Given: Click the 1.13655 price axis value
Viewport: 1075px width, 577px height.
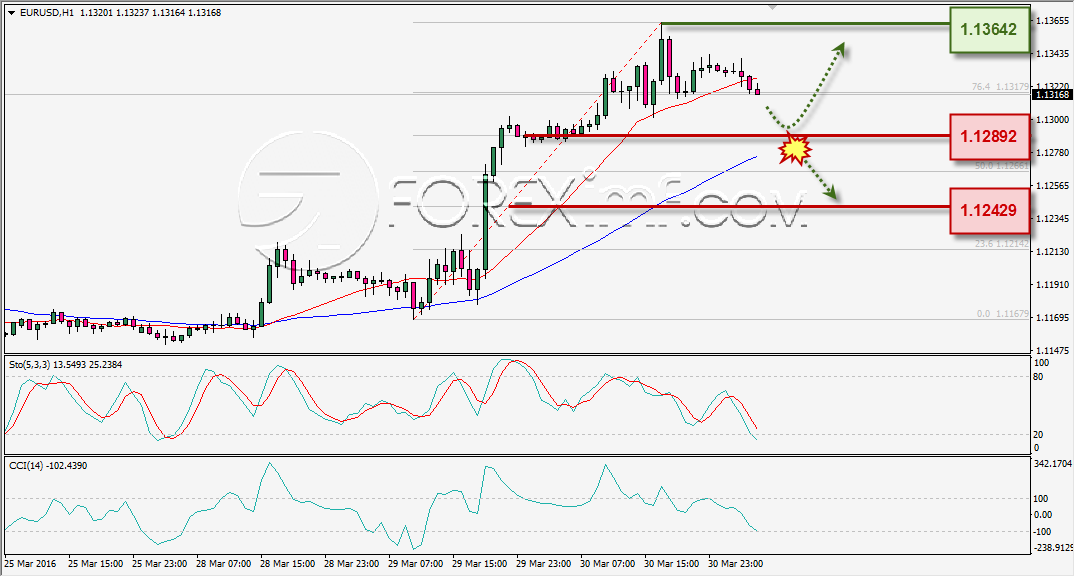Looking at the screenshot, I should click(1053, 21).
